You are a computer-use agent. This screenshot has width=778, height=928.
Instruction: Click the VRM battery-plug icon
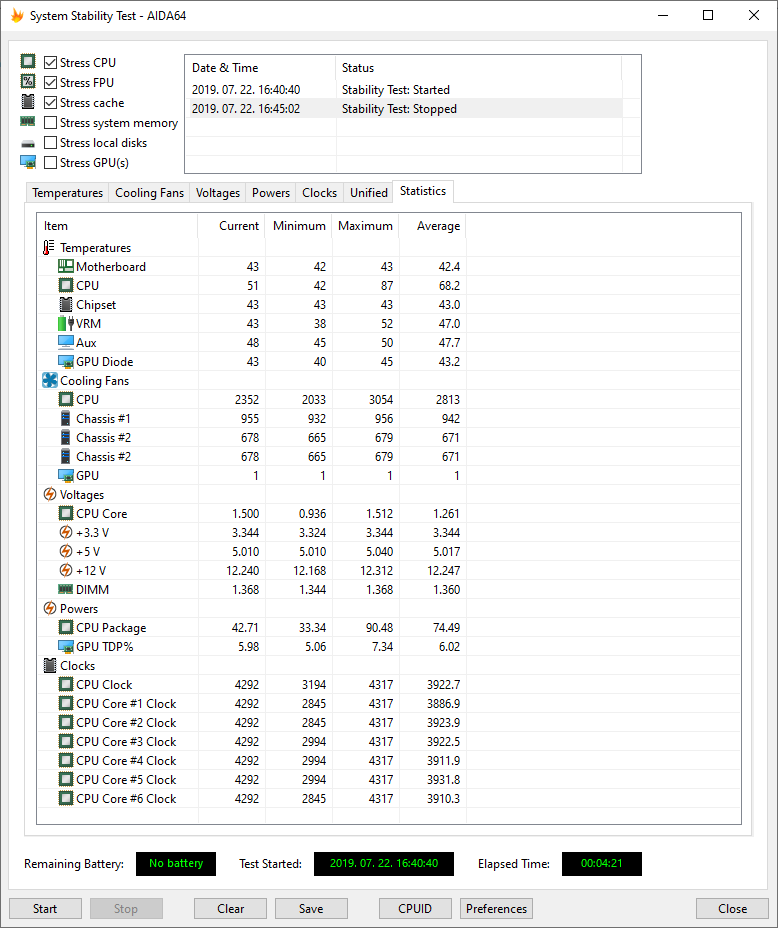click(x=66, y=324)
